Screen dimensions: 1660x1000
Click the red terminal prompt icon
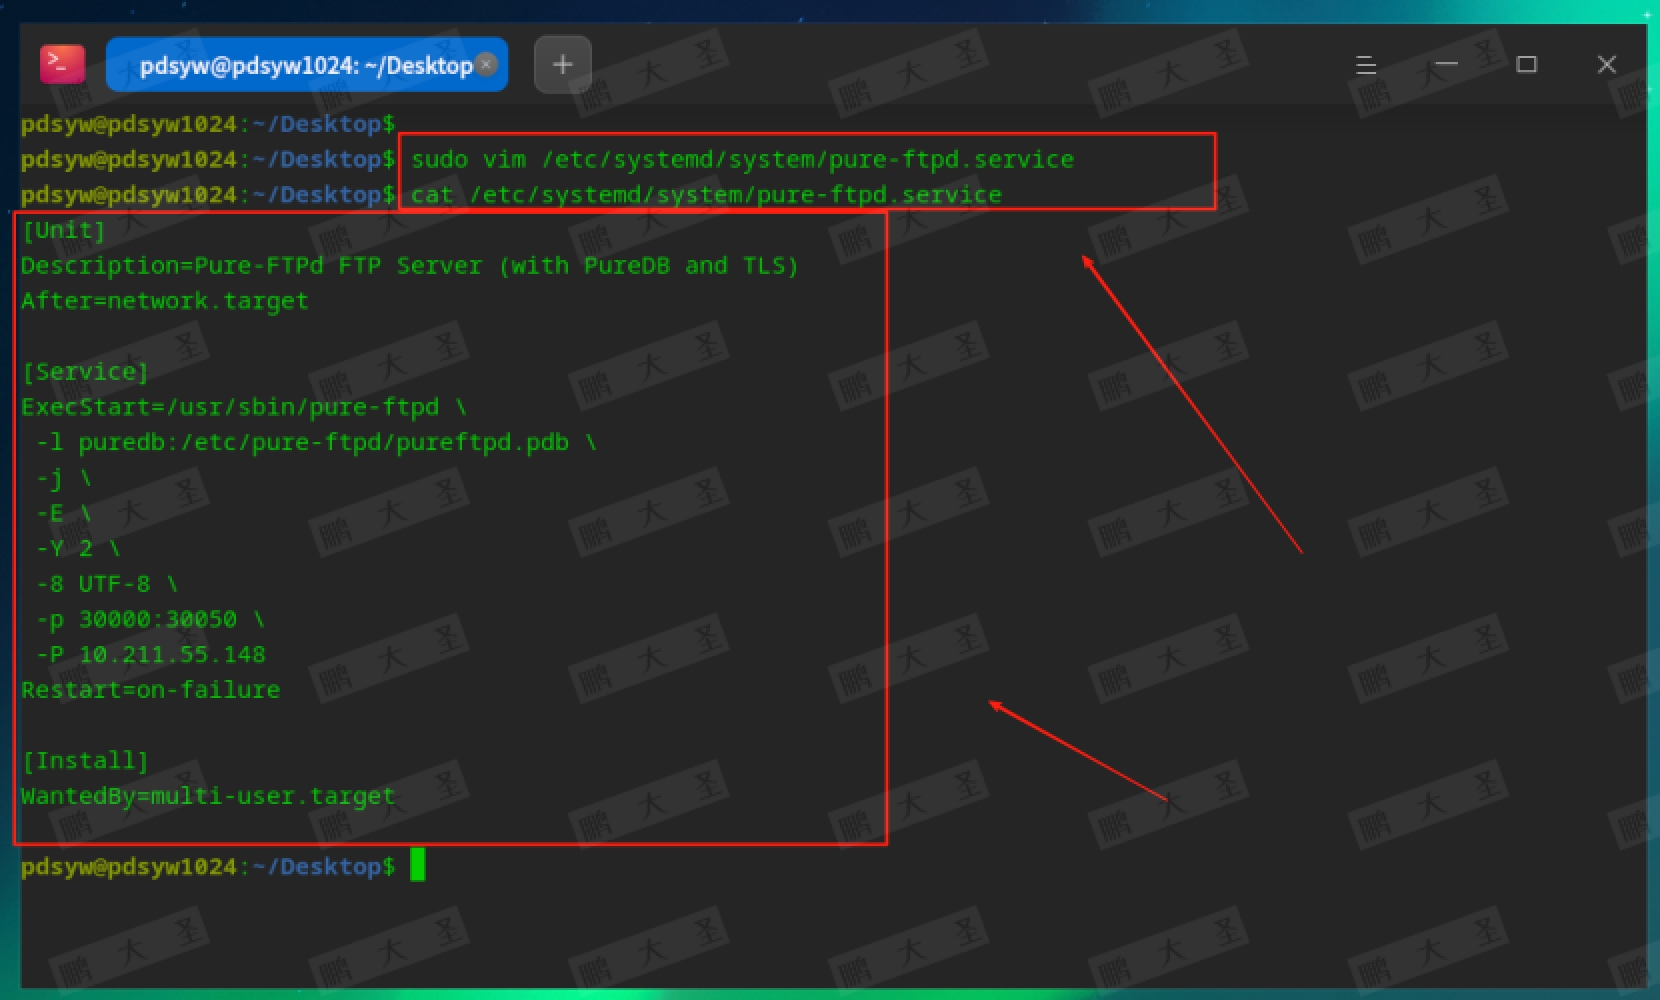61,62
